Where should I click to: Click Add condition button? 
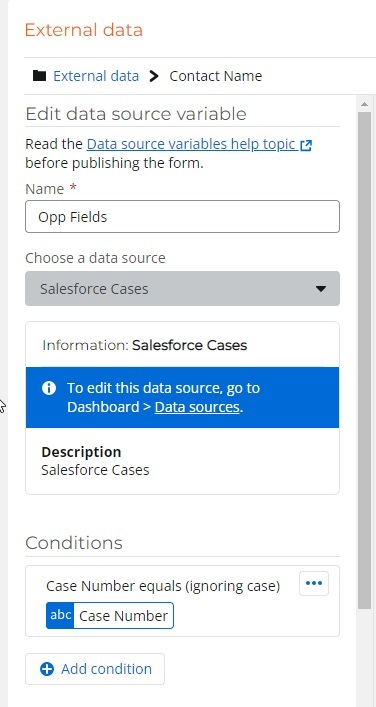tap(95, 669)
